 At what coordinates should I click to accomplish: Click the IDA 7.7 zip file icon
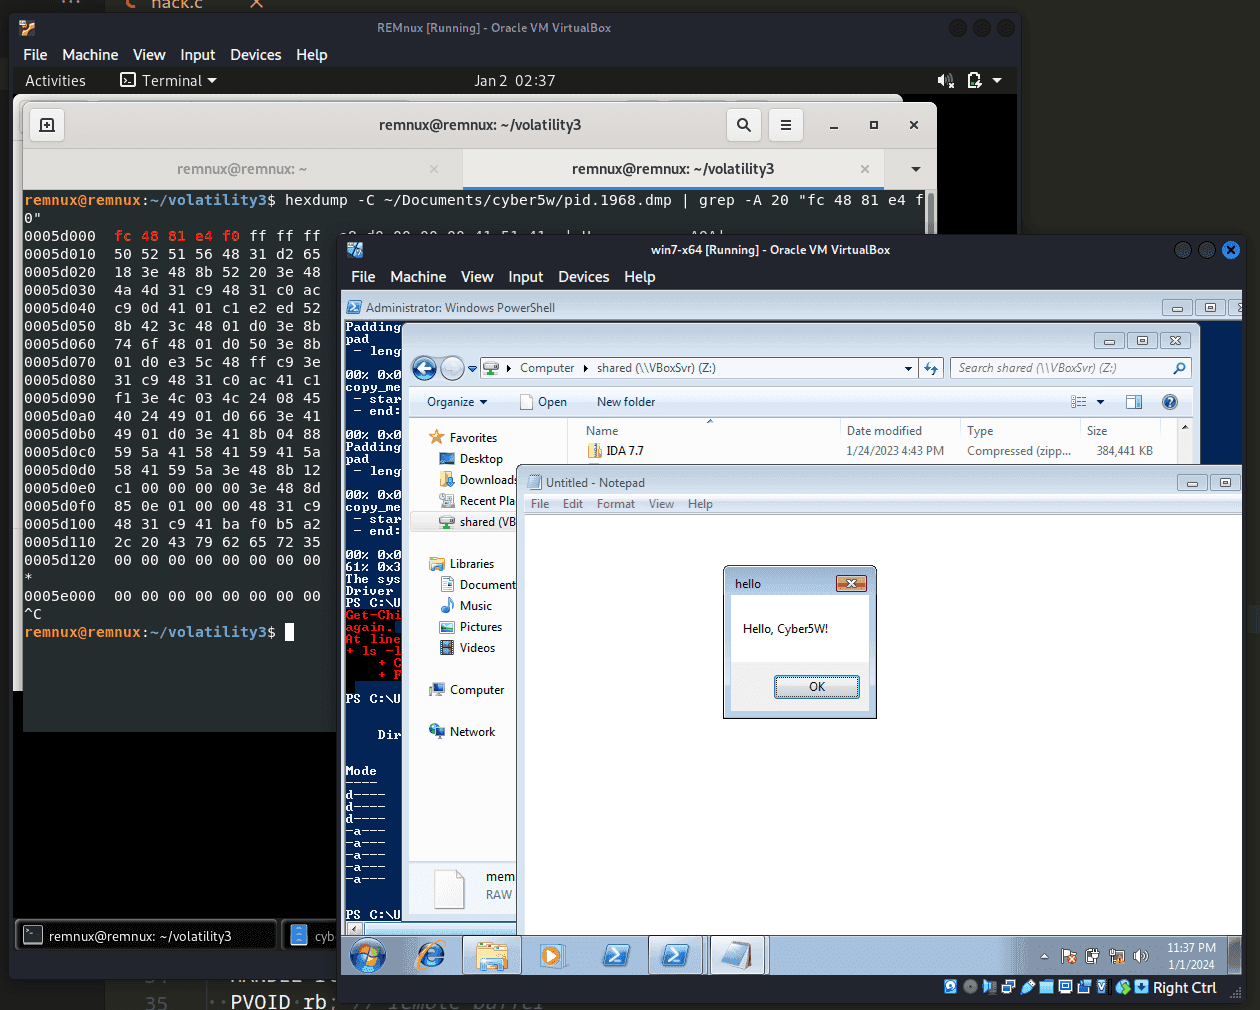pos(594,451)
